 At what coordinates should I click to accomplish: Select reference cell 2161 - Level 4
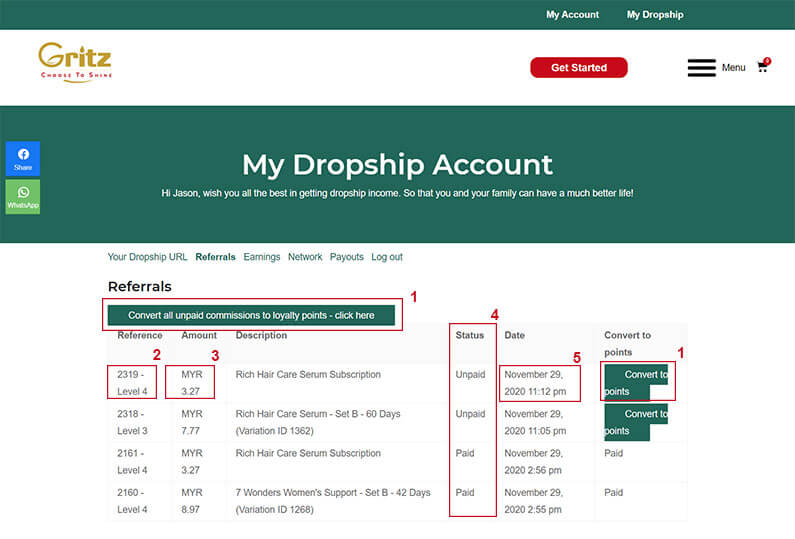[x=132, y=461]
